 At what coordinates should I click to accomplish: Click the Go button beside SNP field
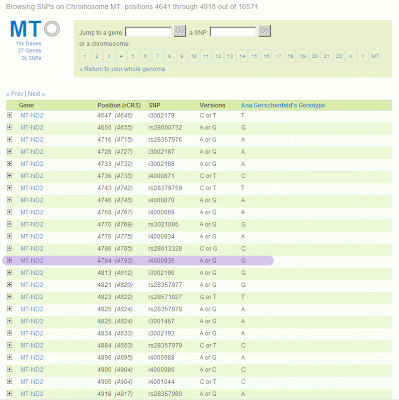265,31
